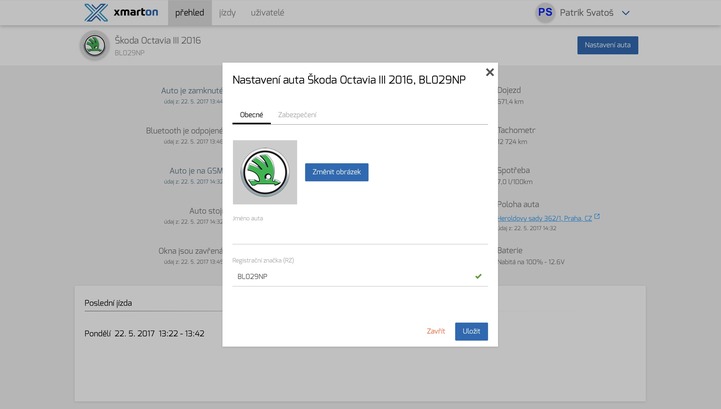Save settings with the Uložit button
721x409 pixels.
[x=471, y=331]
